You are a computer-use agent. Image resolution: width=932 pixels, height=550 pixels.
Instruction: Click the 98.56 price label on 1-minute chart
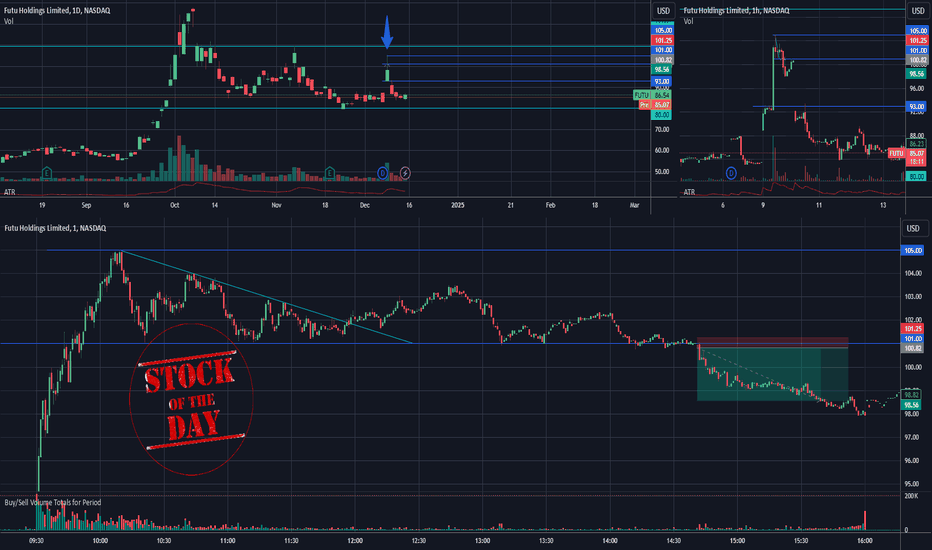(x=912, y=405)
